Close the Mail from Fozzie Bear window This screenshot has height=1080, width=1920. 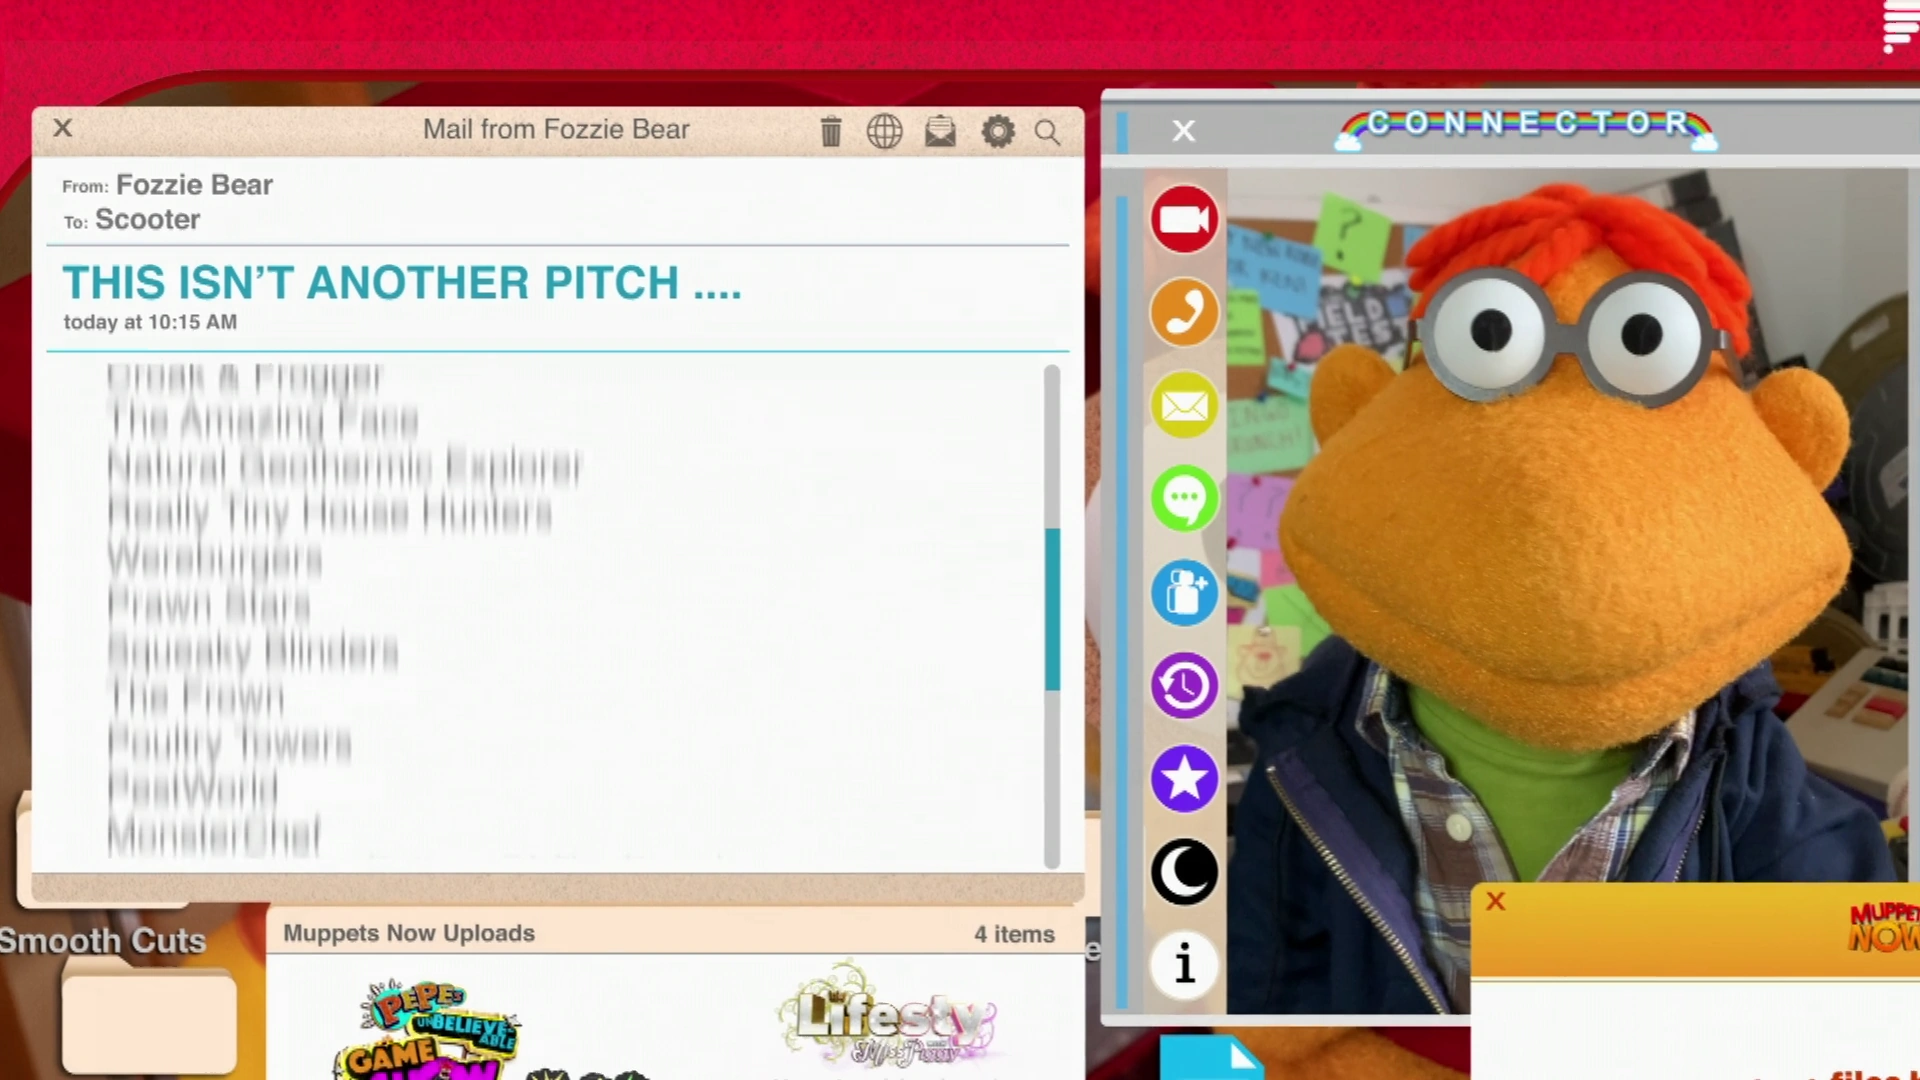pyautogui.click(x=63, y=128)
